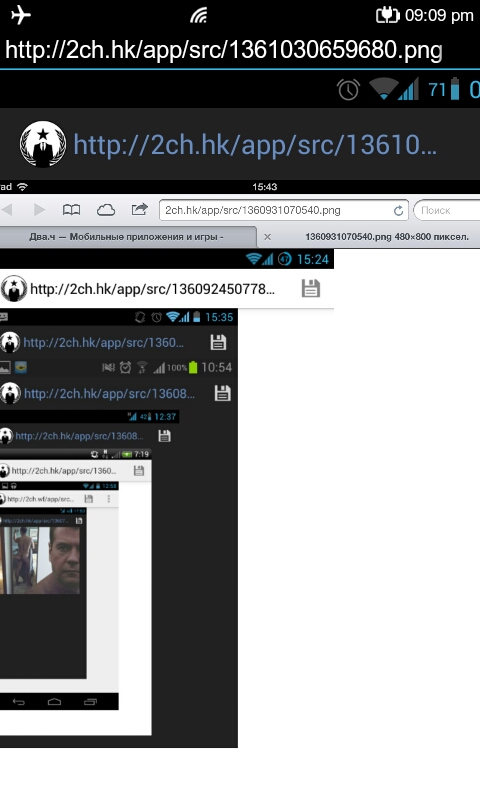Viewport: 480px width, 800px height.
Task: Switch to the Два.ч Мобильные приложения tab
Action: click(128, 237)
